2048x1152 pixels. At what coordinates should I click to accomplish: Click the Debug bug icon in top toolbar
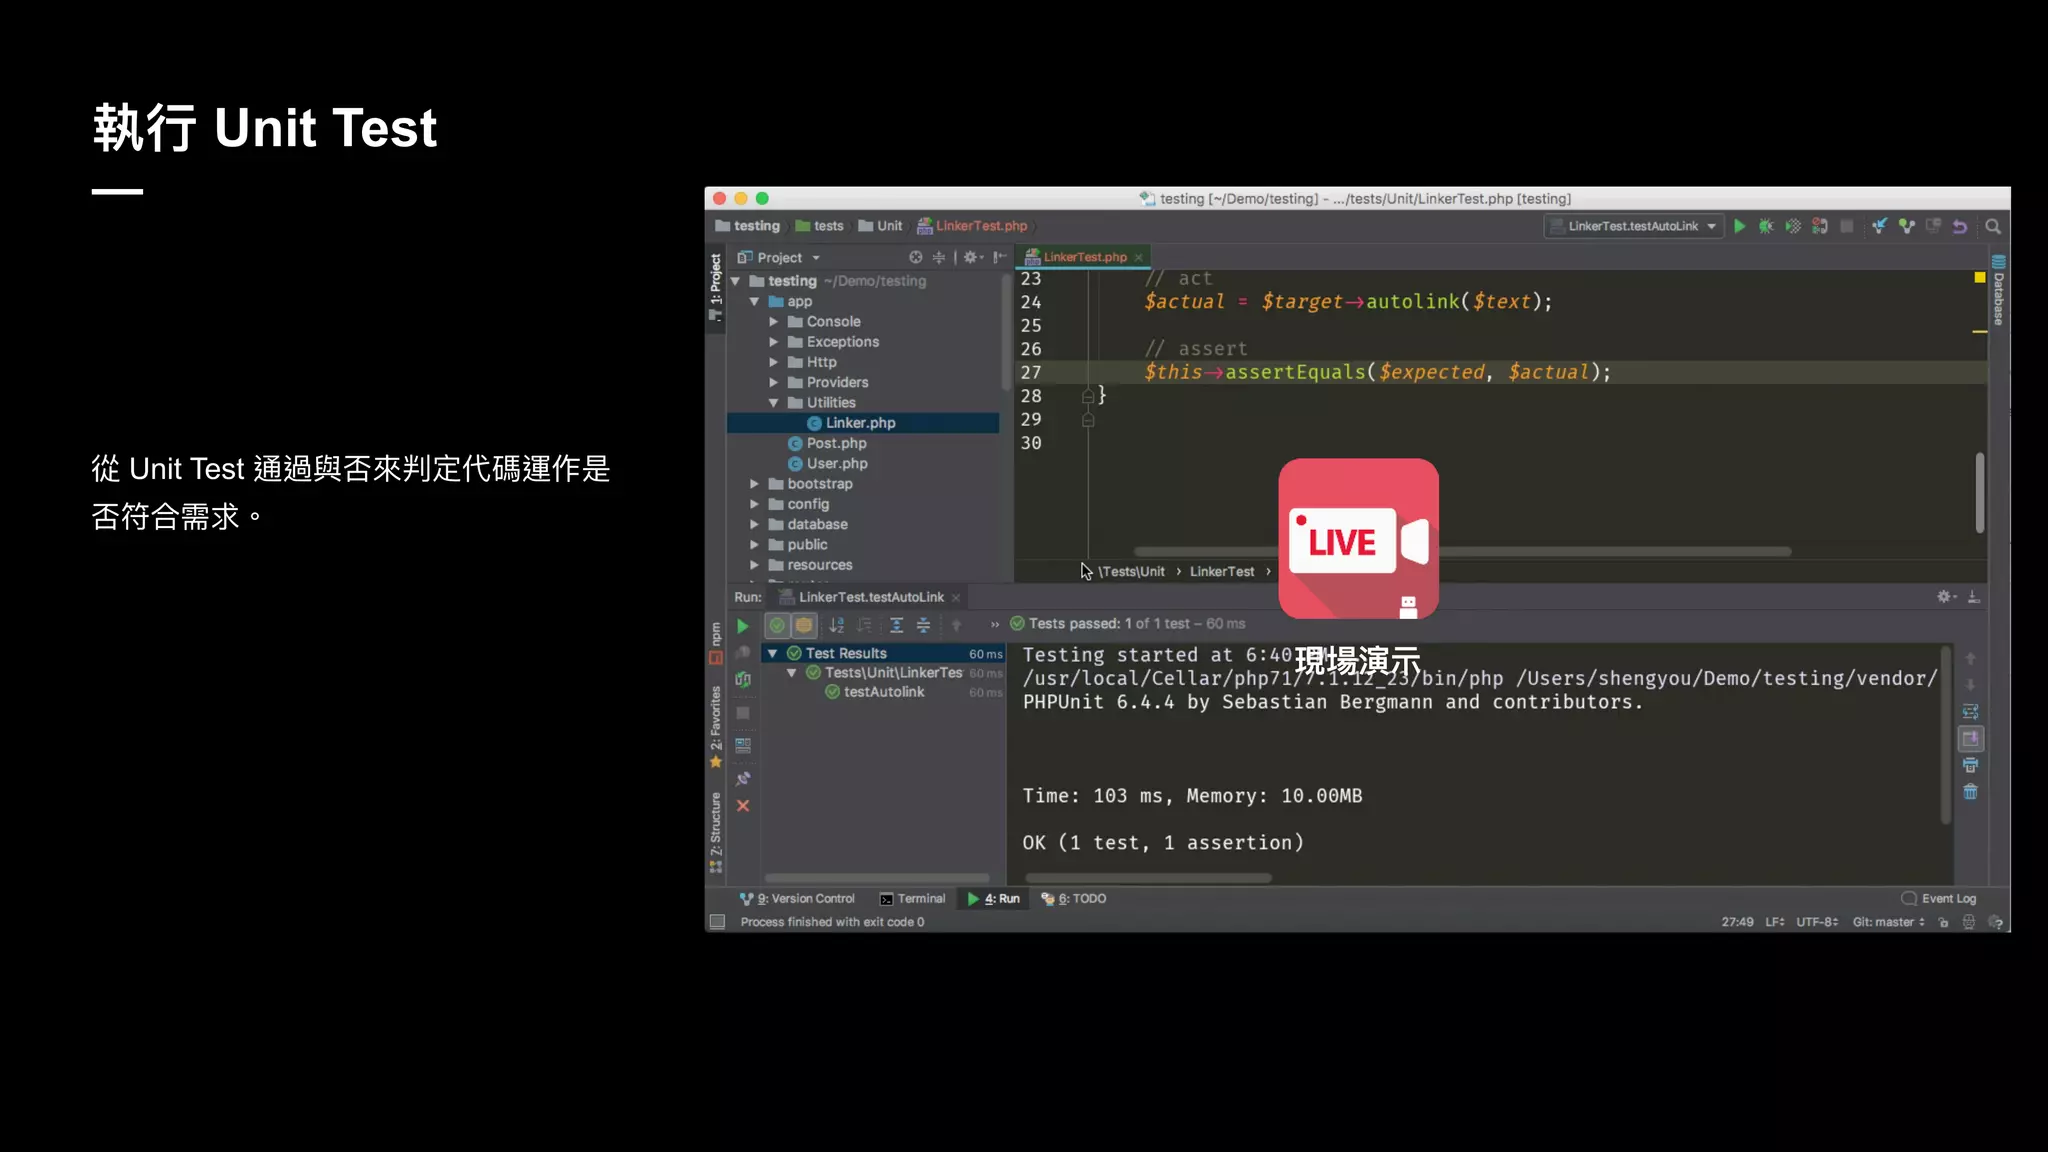pyautogui.click(x=1766, y=227)
